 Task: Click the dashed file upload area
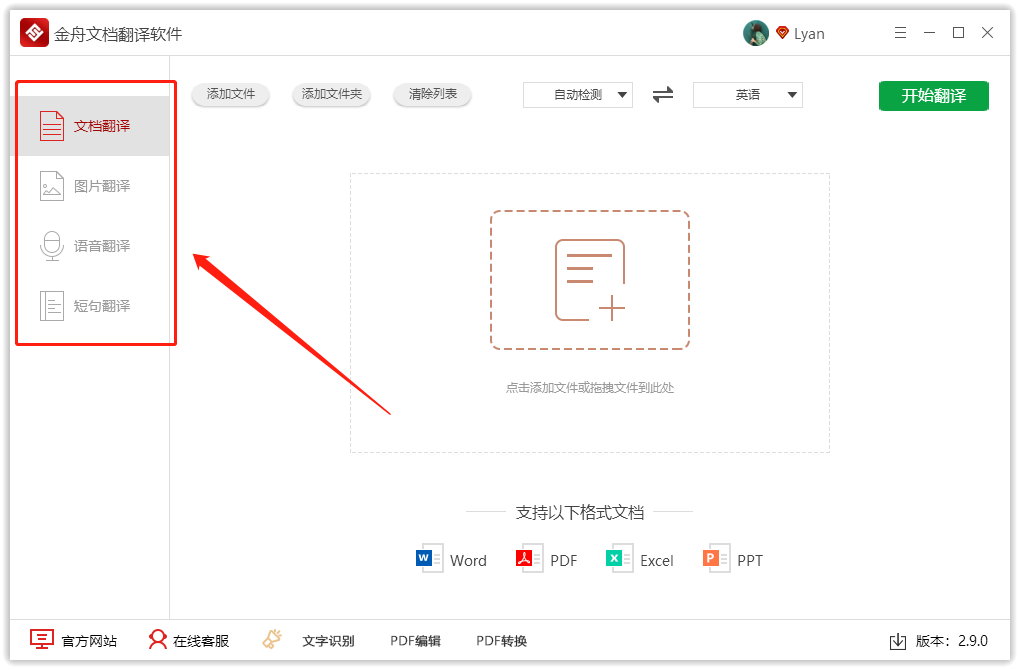(x=589, y=280)
